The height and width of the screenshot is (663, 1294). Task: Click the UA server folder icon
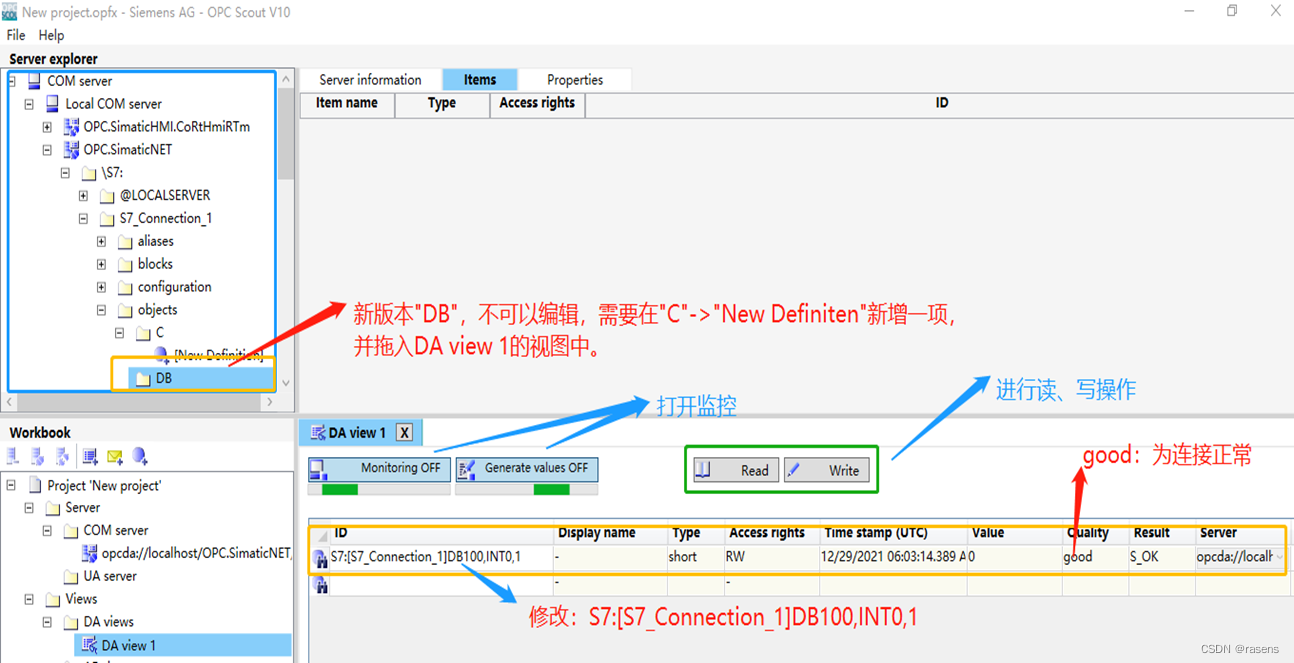pyautogui.click(x=71, y=577)
